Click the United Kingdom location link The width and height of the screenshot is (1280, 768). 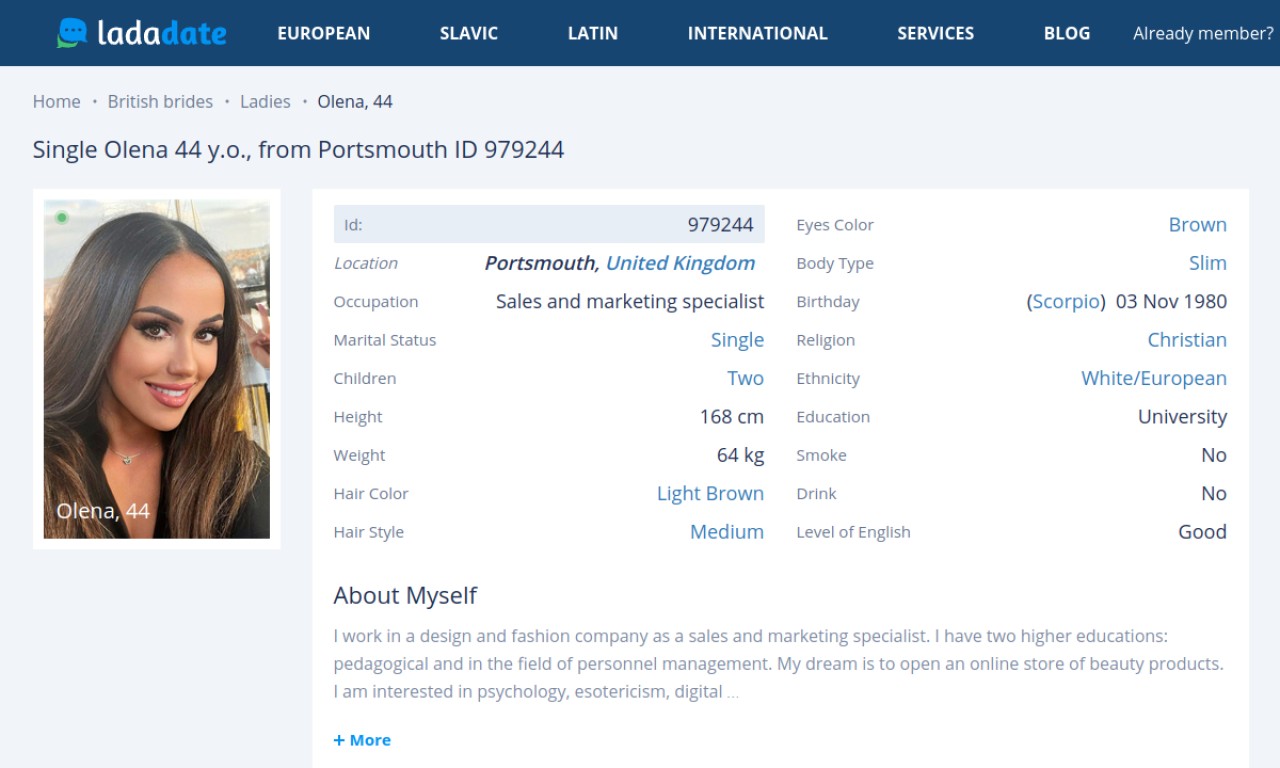[680, 263]
